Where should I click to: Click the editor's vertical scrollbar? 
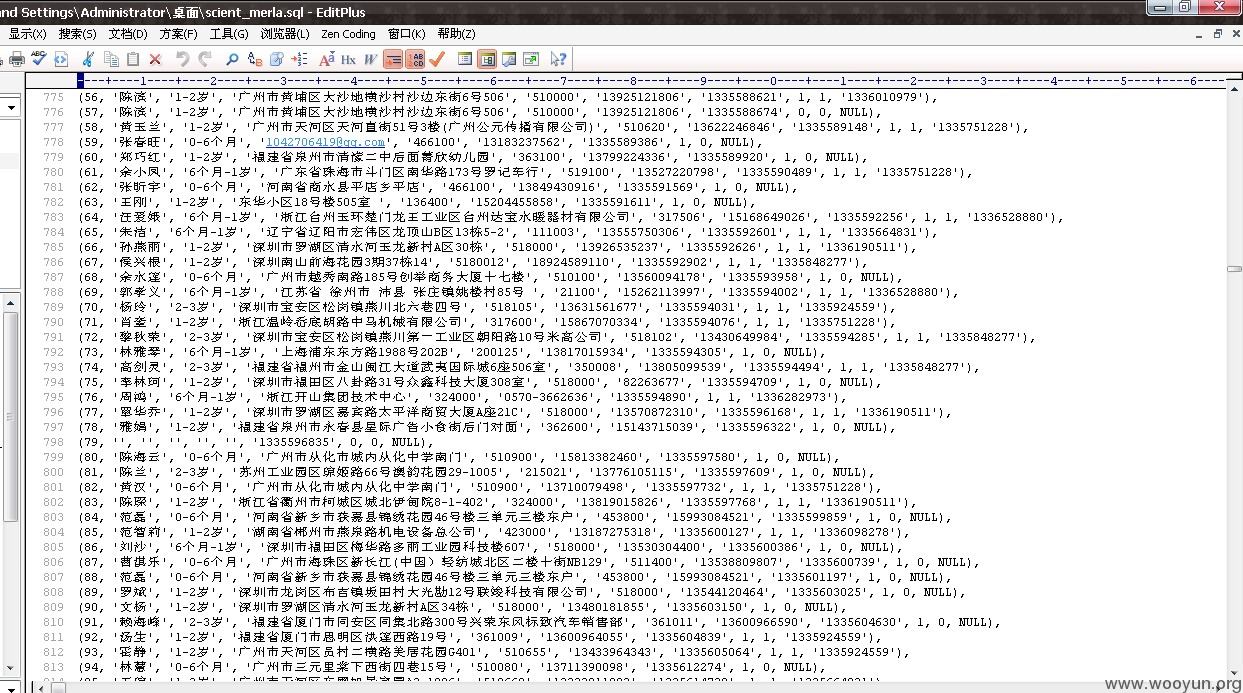click(1234, 380)
